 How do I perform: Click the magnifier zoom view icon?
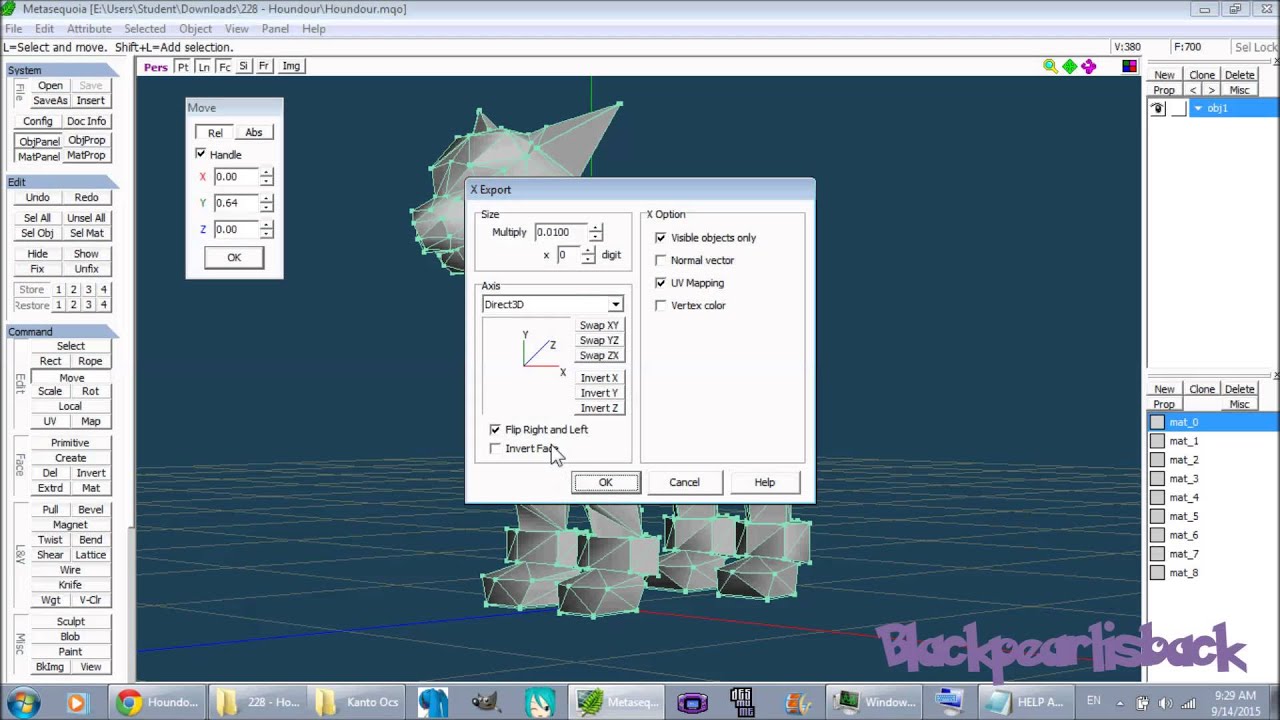click(1050, 66)
